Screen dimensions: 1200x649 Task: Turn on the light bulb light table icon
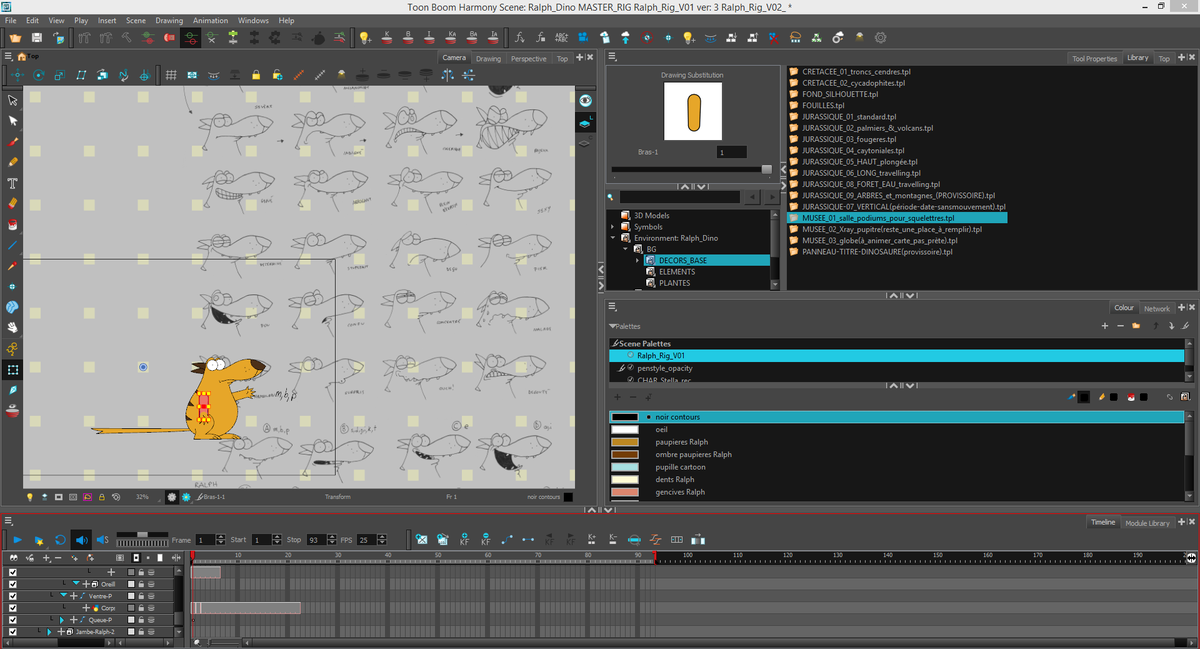pyautogui.click(x=29, y=496)
